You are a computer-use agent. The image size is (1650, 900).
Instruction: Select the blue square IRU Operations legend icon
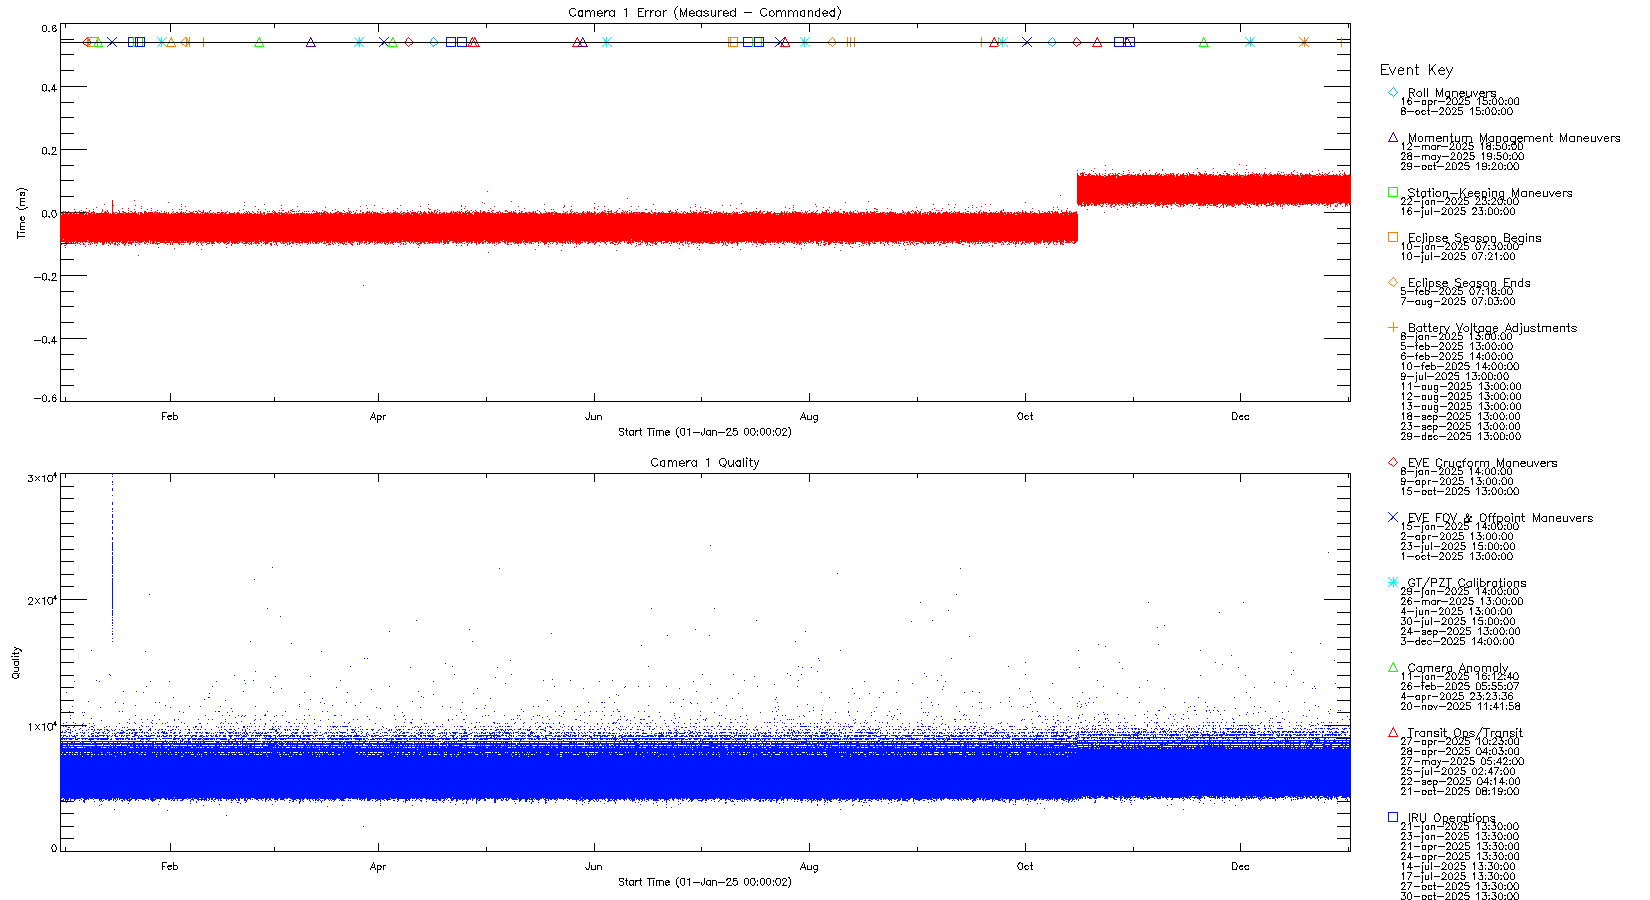(x=1393, y=817)
